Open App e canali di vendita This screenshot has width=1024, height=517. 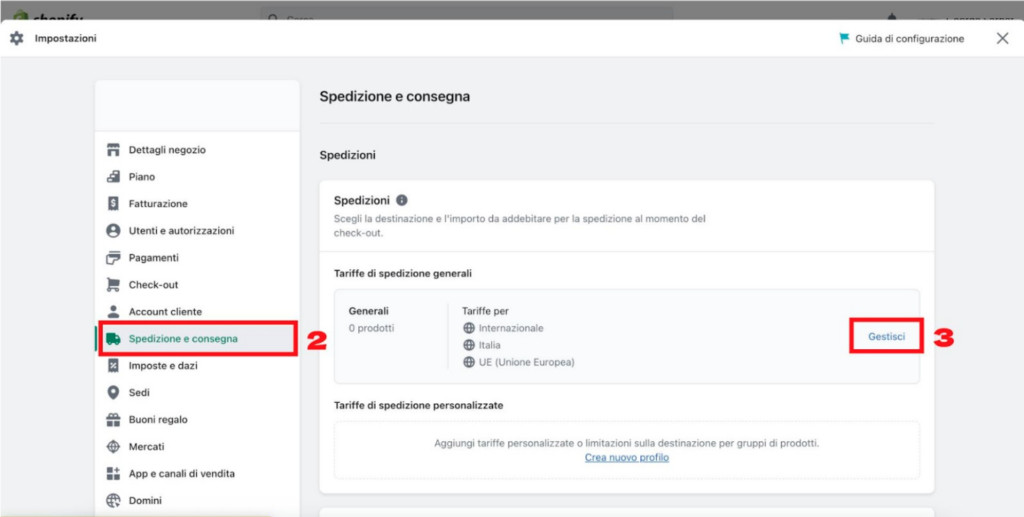pos(181,474)
